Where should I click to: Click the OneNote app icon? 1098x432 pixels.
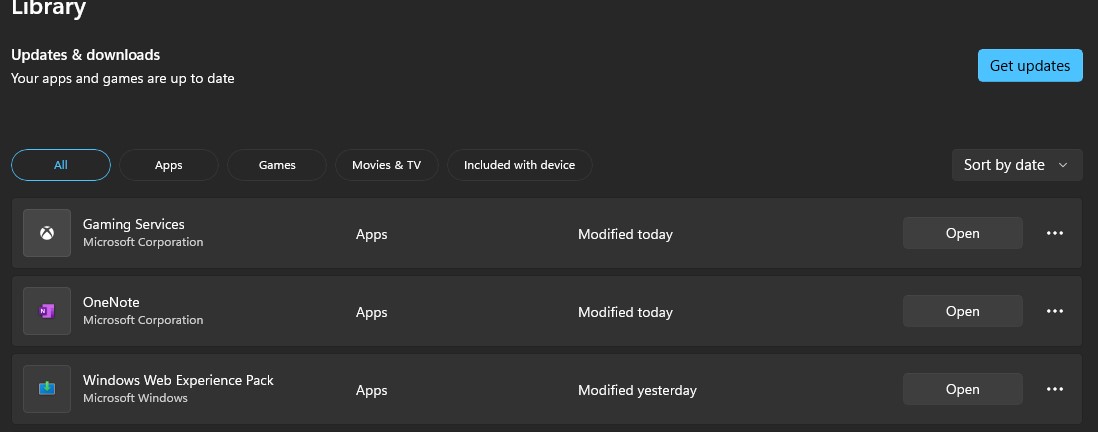tap(47, 311)
